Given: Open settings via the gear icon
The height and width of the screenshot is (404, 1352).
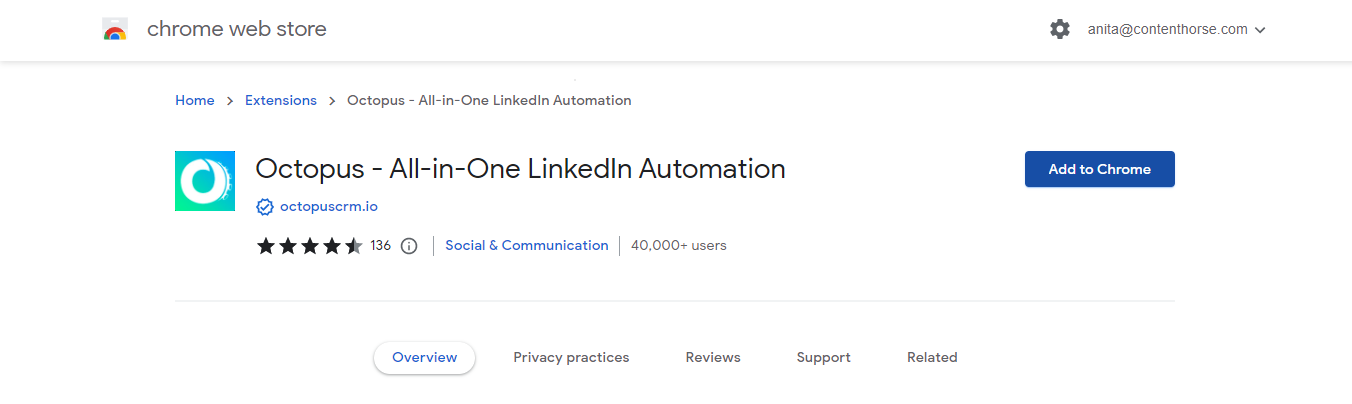Looking at the screenshot, I should 1060,30.
